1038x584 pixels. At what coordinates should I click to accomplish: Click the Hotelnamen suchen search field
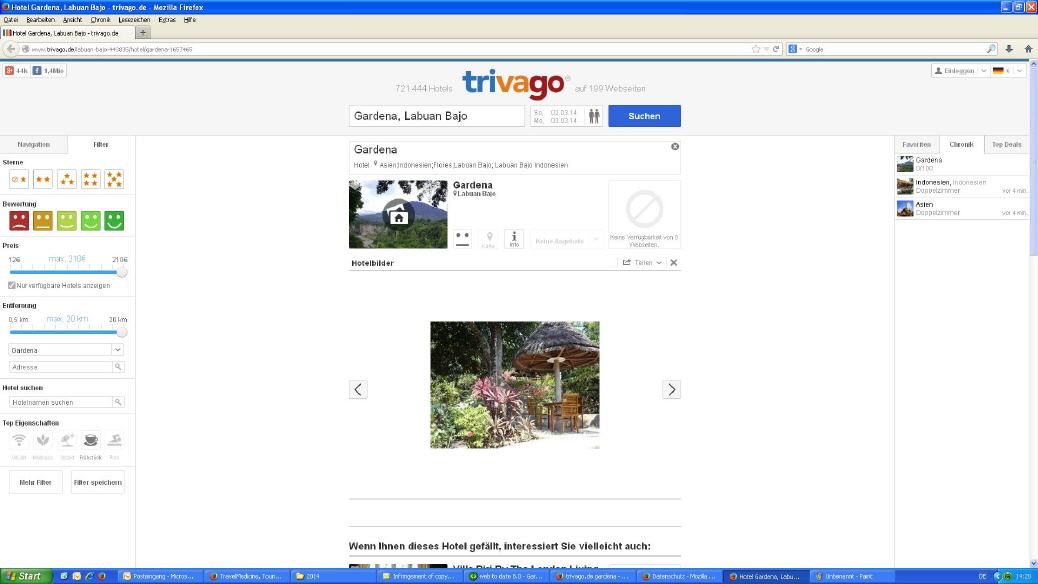tap(61, 402)
